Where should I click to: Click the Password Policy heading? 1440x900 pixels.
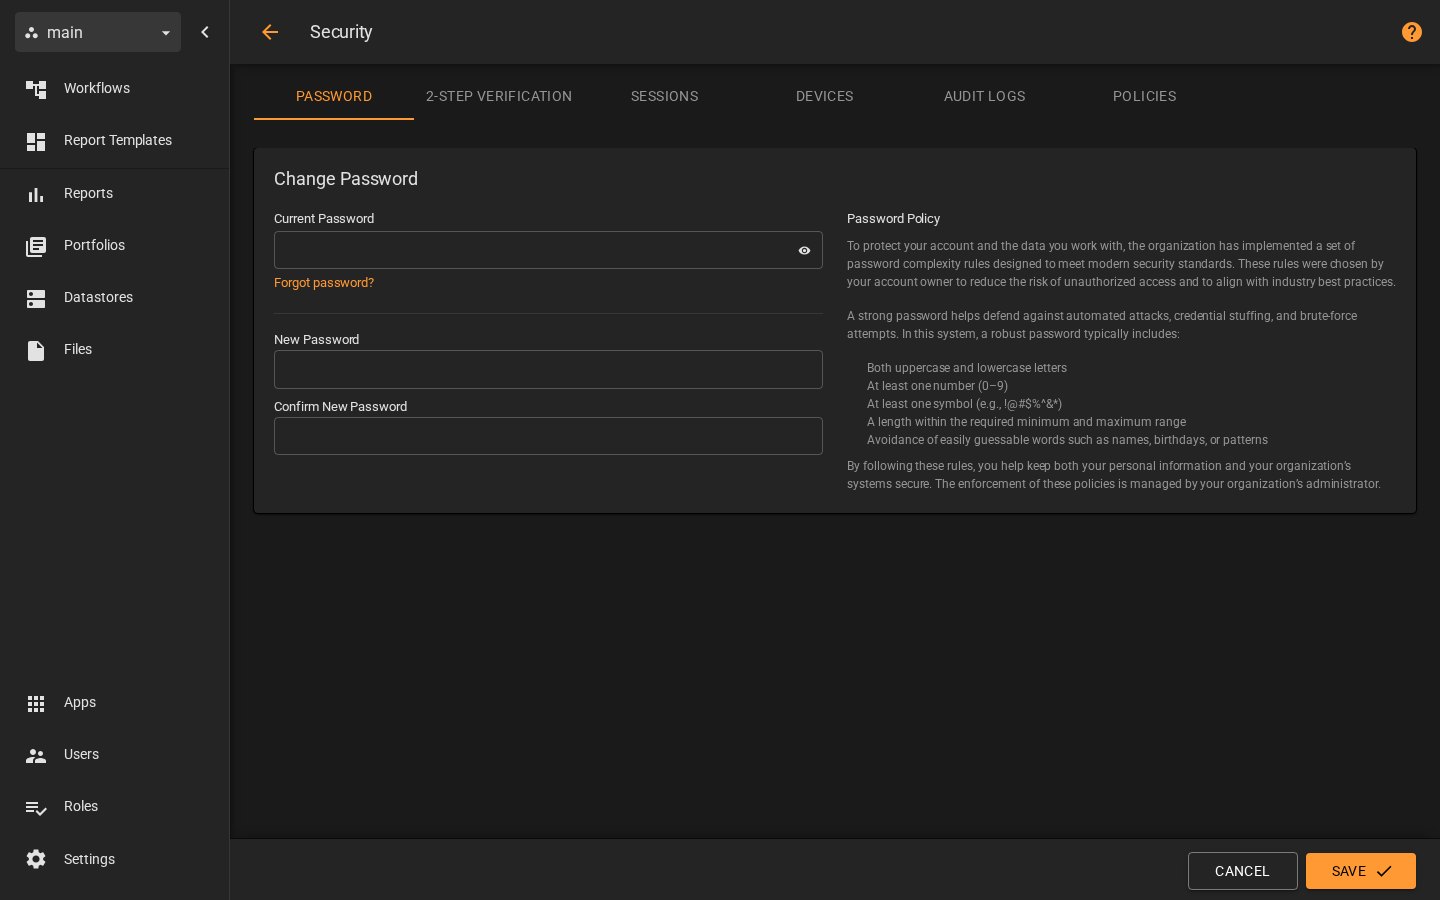click(x=893, y=219)
